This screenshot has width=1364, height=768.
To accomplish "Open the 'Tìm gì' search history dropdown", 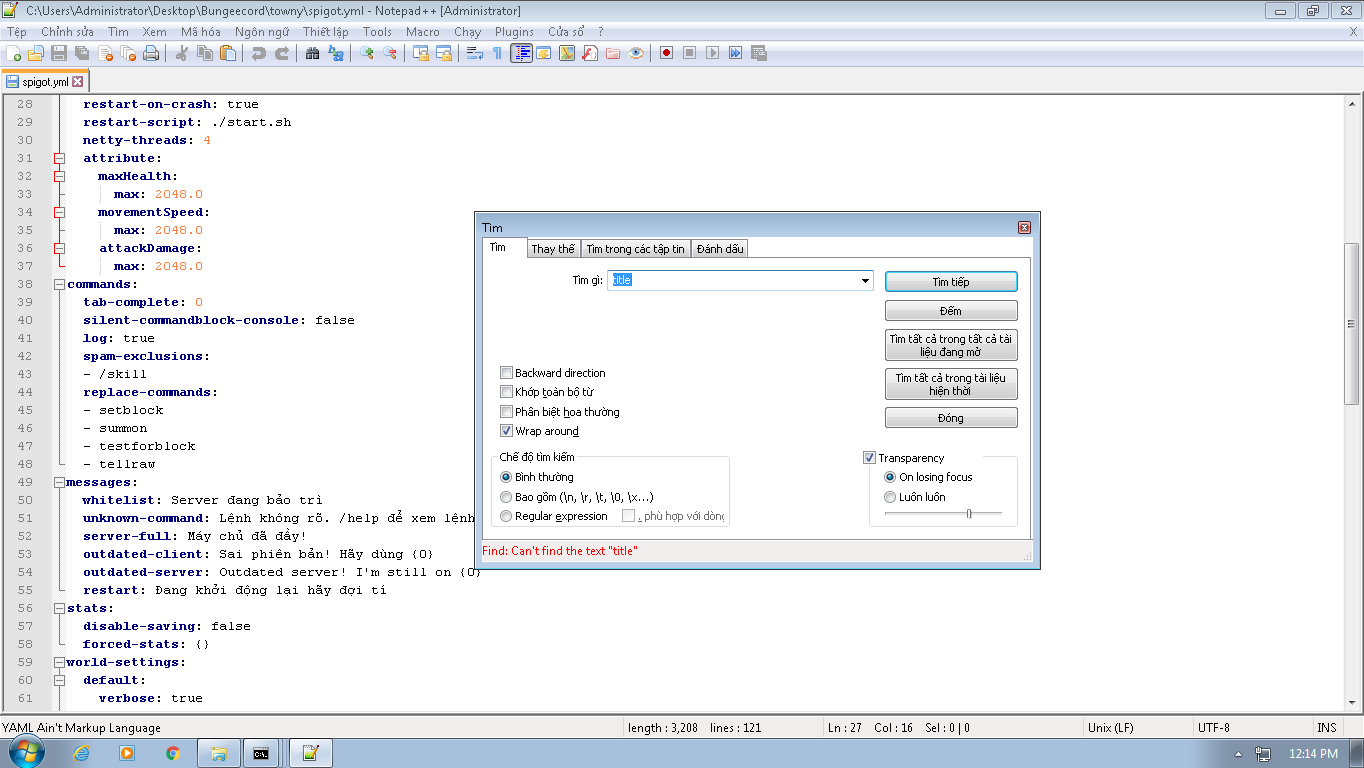I will click(866, 281).
